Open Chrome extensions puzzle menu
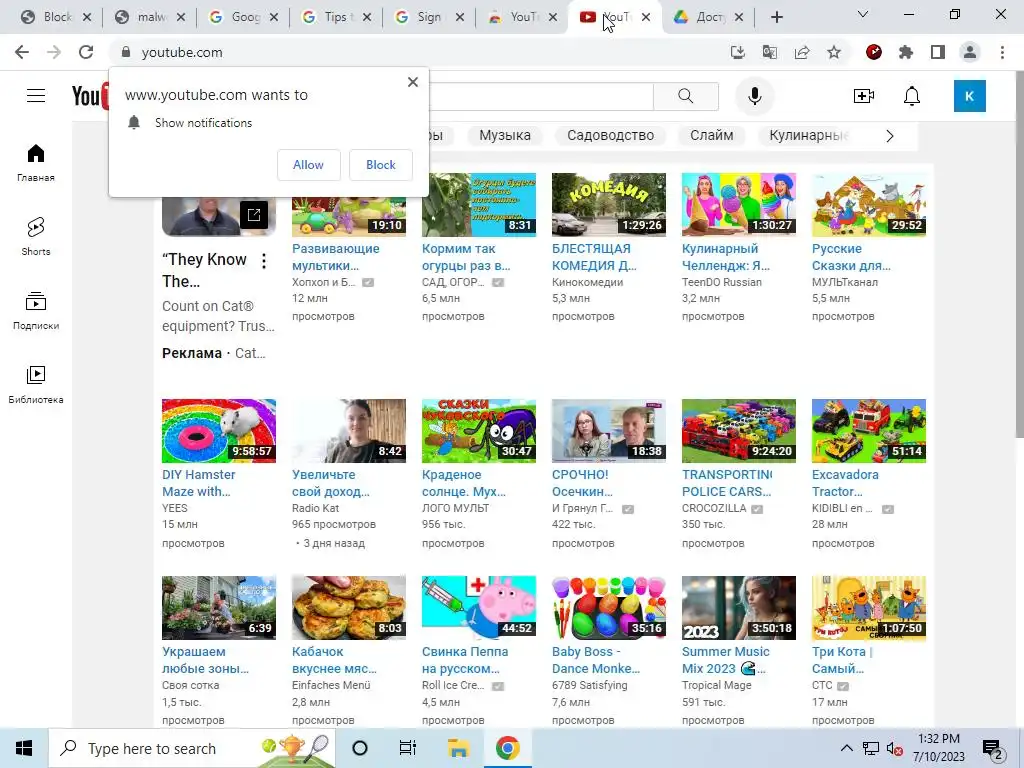1024x768 pixels. 906,52
